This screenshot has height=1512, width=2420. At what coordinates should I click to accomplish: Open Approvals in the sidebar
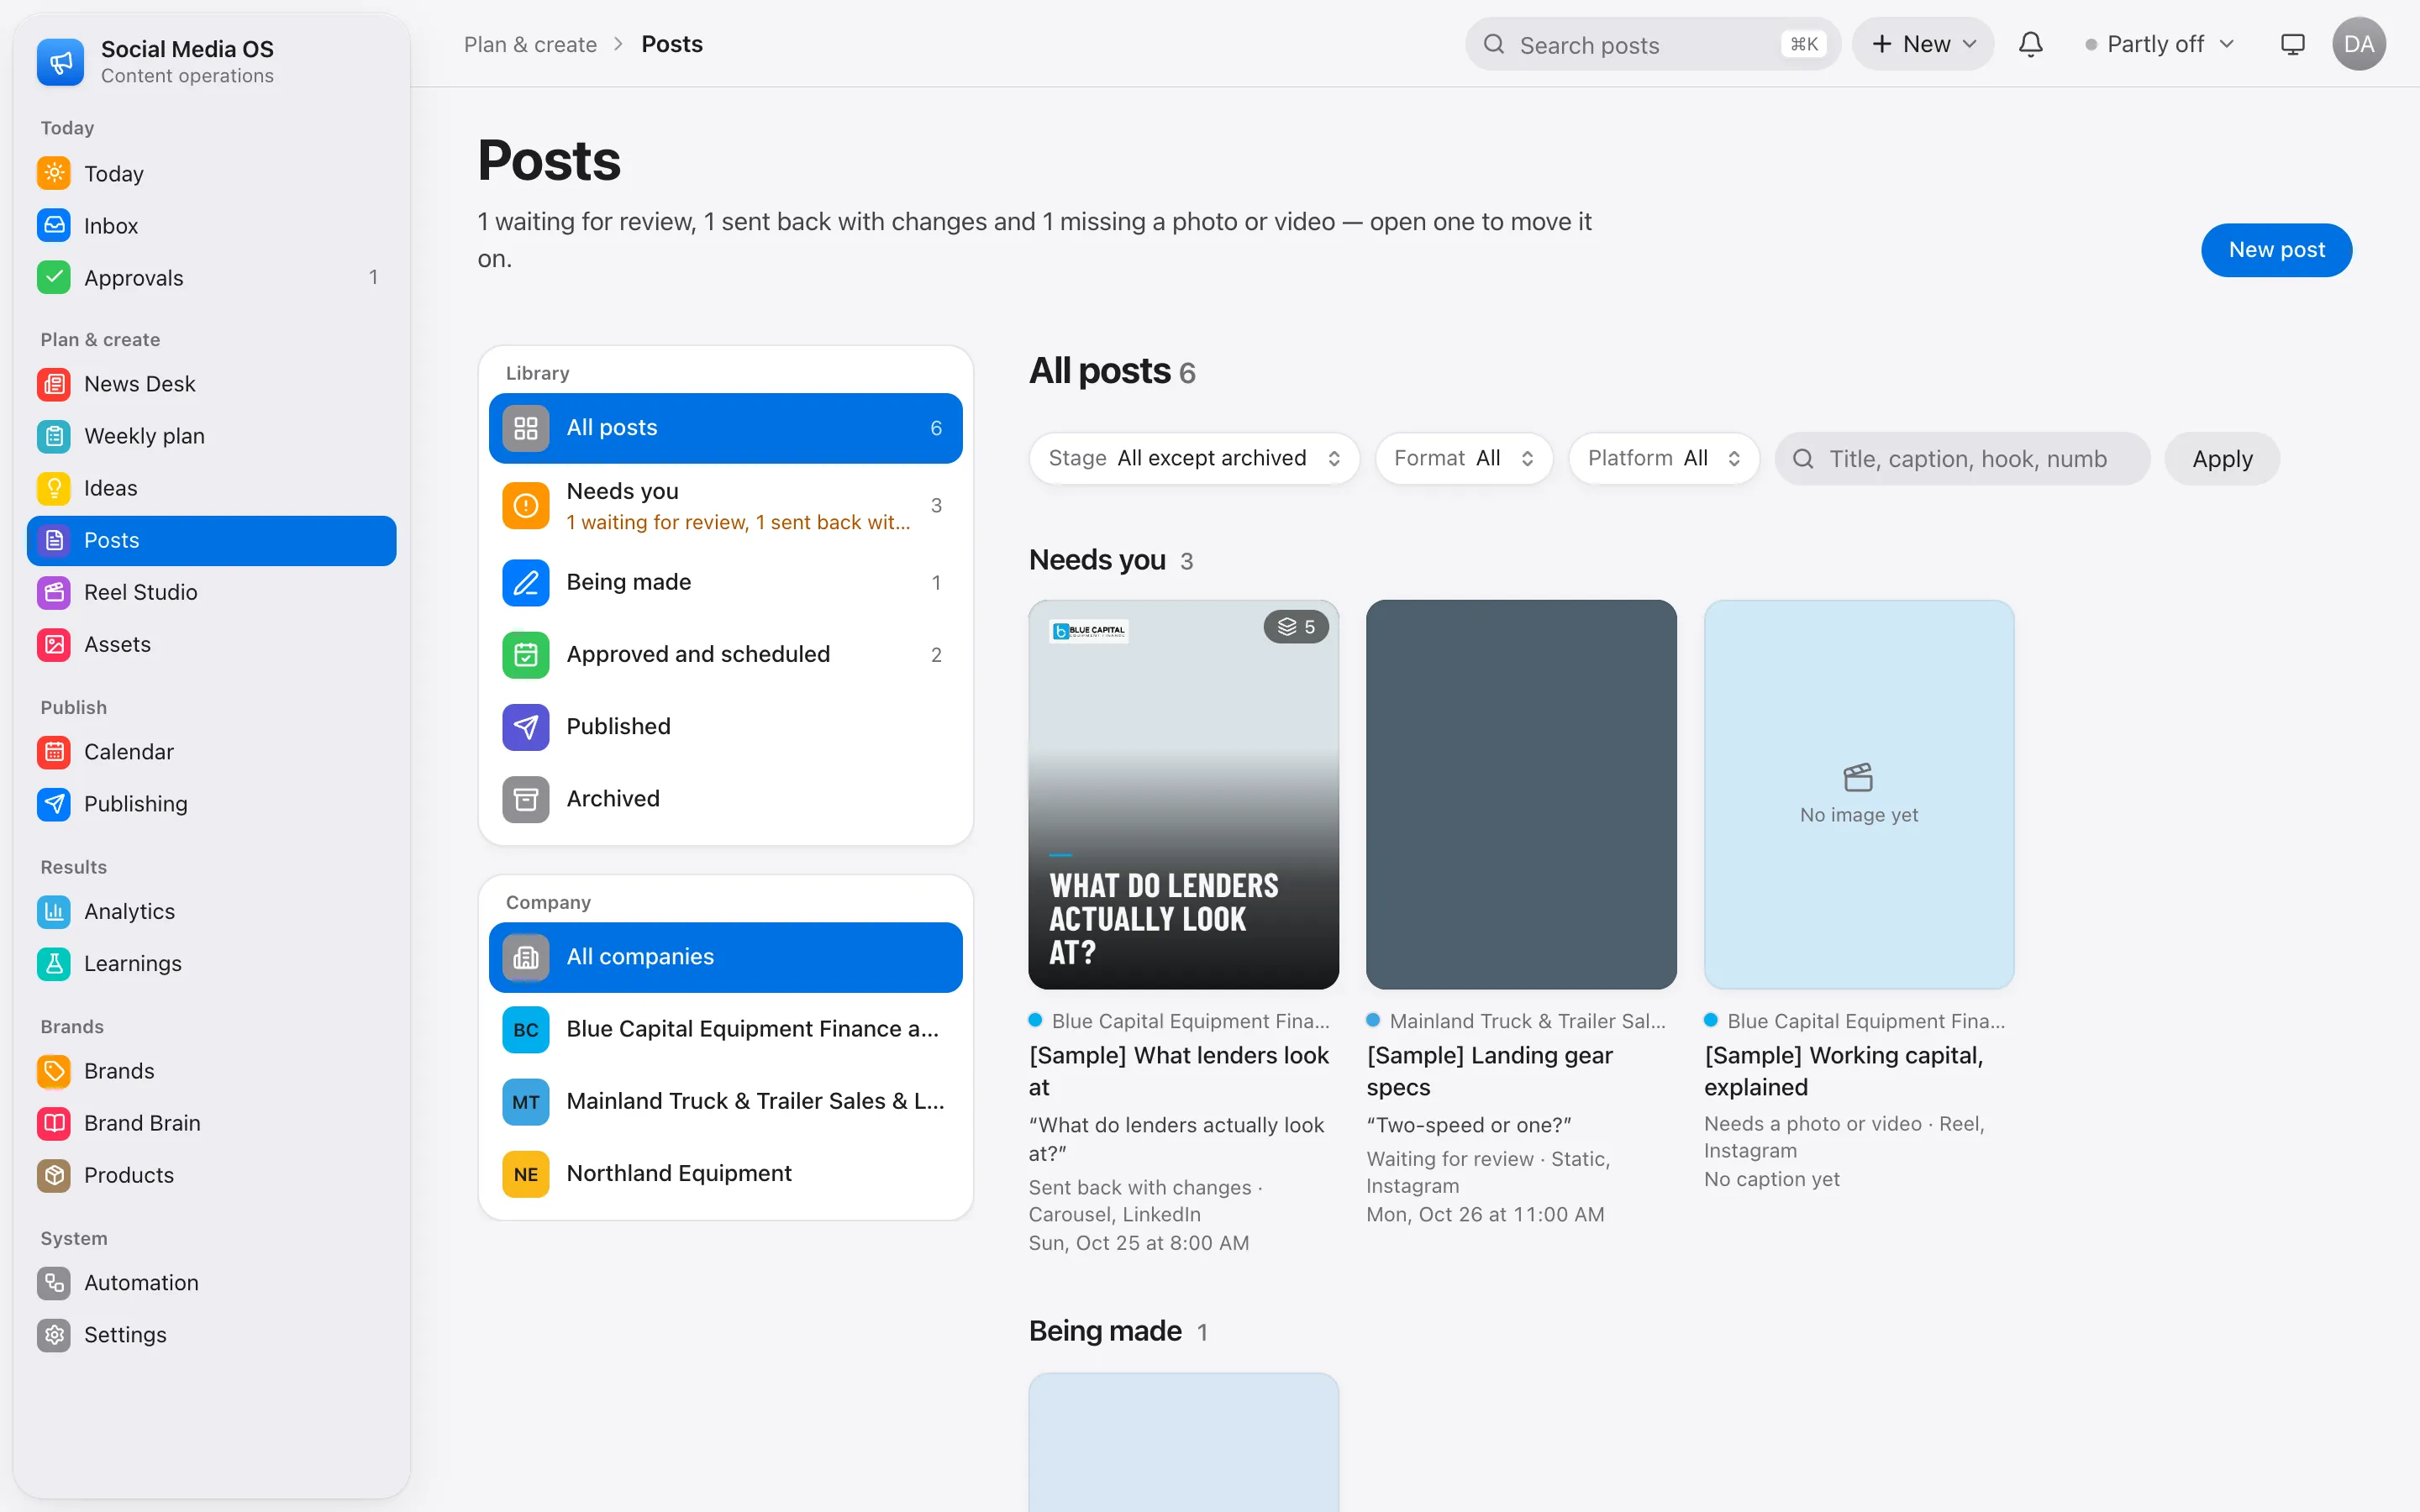pyautogui.click(x=211, y=278)
